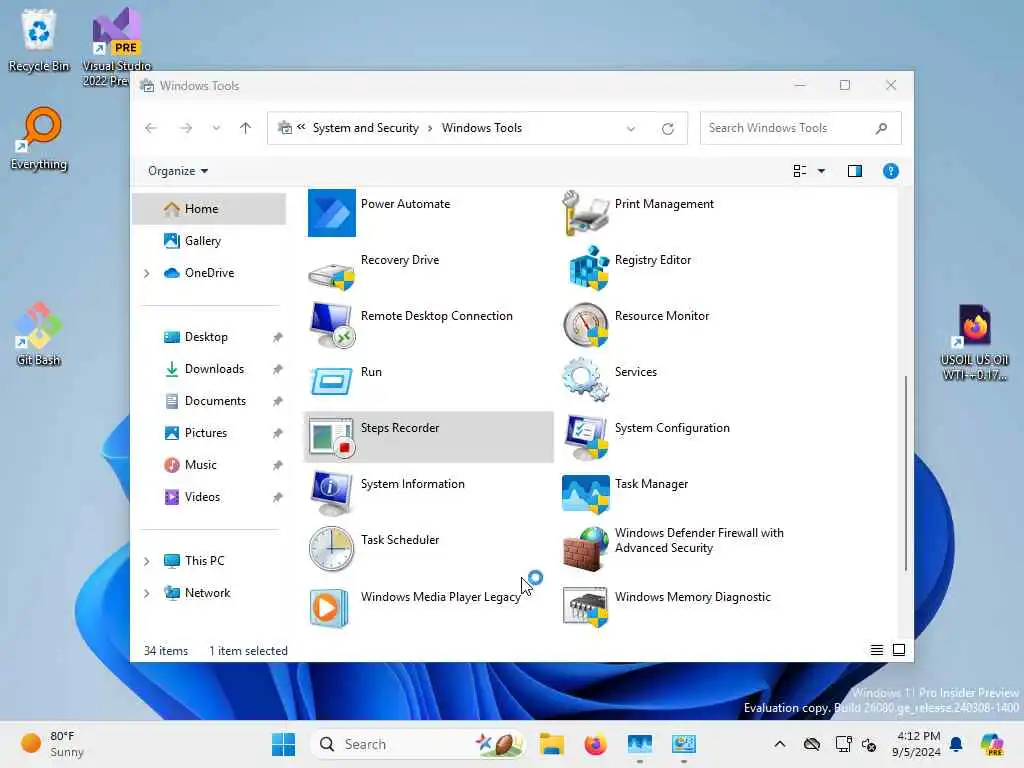Change view layout button
1024x768 pixels.
pos(800,171)
